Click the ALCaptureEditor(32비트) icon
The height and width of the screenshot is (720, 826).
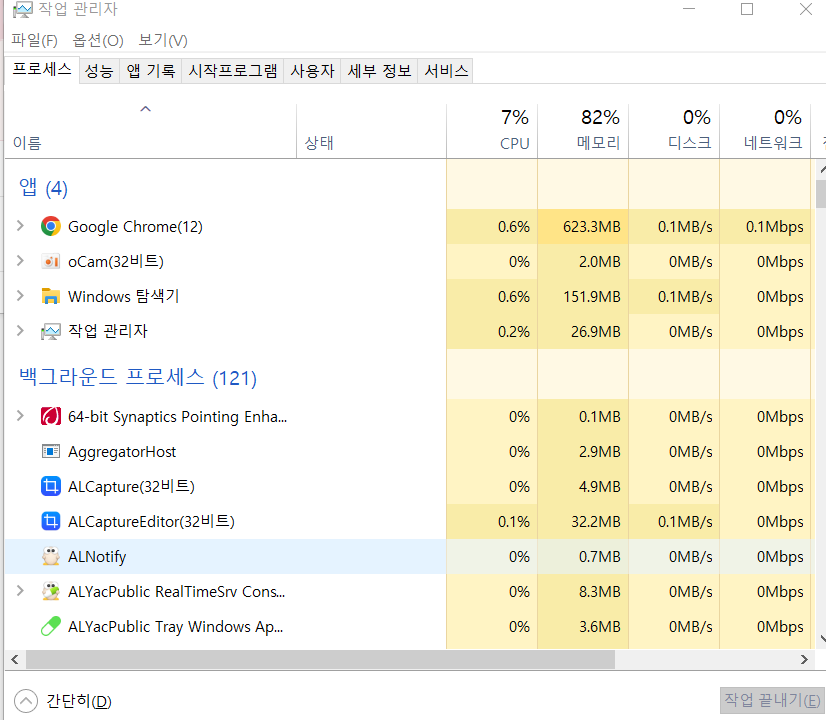point(51,521)
